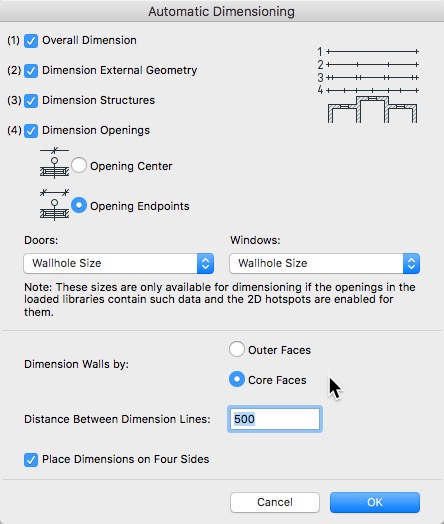Click Distance Between Dimension Lines field
The height and width of the screenshot is (524, 444).
275,419
